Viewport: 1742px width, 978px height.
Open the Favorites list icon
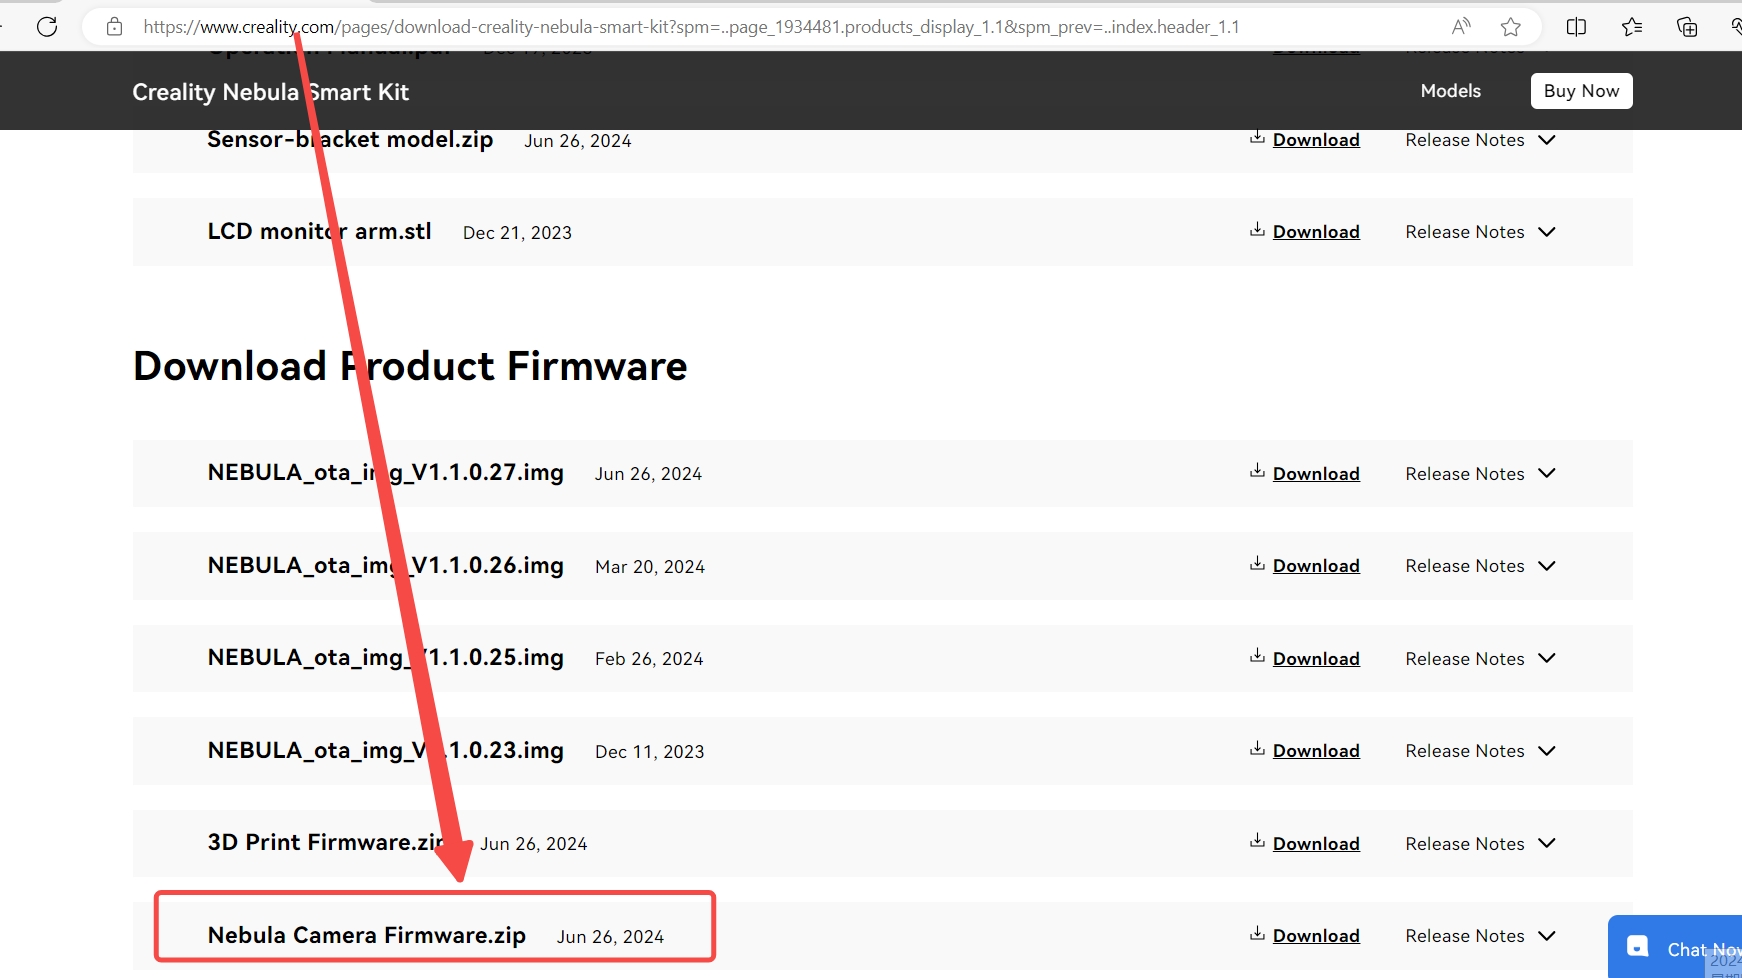[x=1632, y=27]
